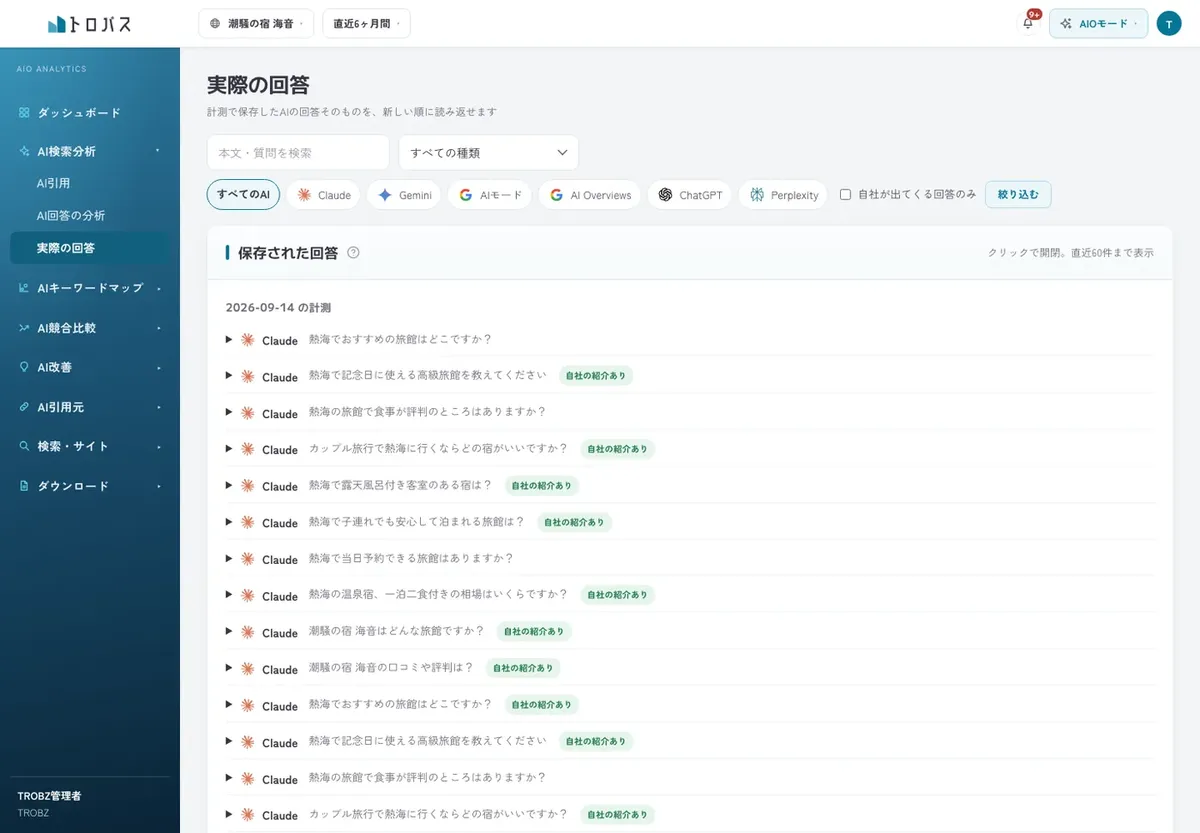Toggle the 自社が出てくる回答のみ checkbox
The image size is (1200, 833).
tap(845, 195)
